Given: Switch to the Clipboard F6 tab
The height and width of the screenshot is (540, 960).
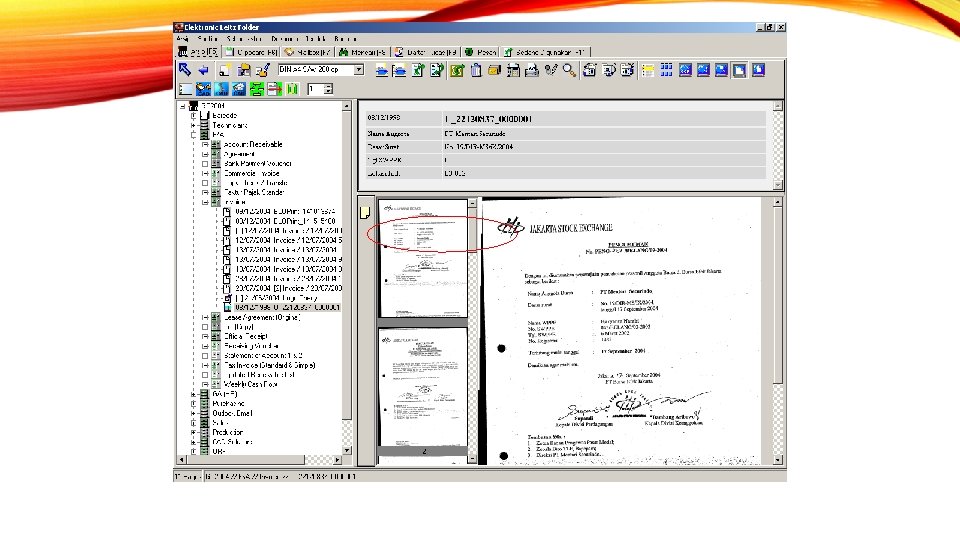Looking at the screenshot, I should (251, 53).
